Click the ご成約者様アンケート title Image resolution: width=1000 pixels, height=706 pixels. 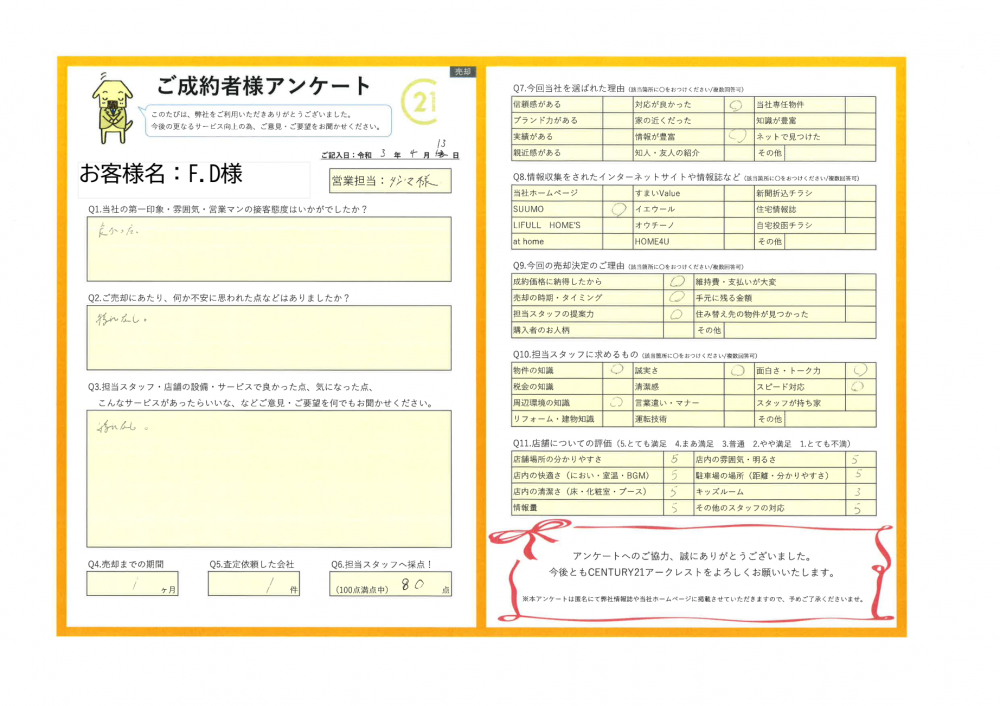[264, 86]
